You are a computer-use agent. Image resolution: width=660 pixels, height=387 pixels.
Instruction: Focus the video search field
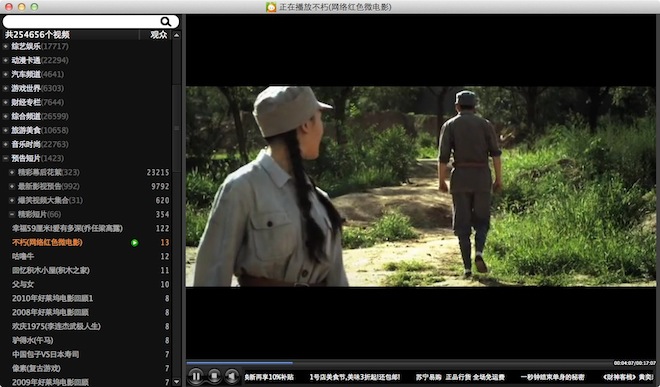coord(90,21)
